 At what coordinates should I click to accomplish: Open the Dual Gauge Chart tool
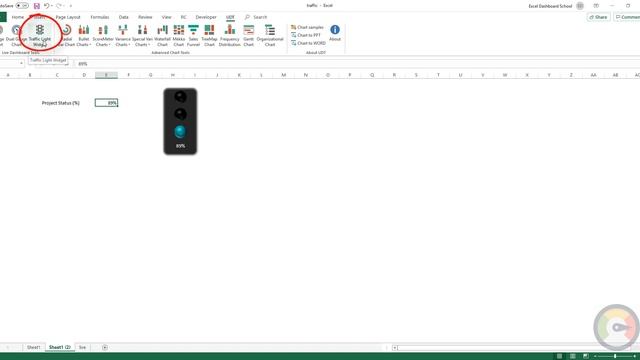coord(16,35)
